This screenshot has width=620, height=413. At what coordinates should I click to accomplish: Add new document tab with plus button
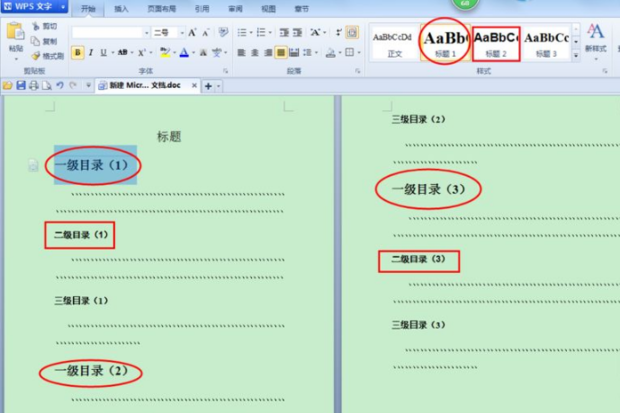(x=208, y=86)
